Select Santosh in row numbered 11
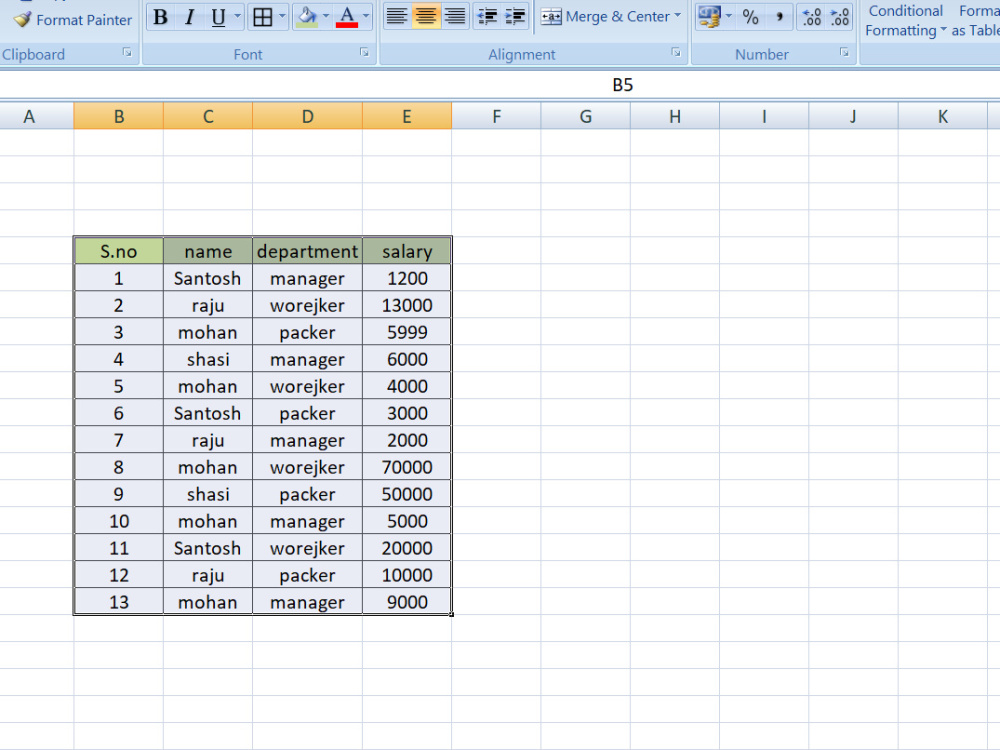The width and height of the screenshot is (1000, 750). click(x=208, y=548)
